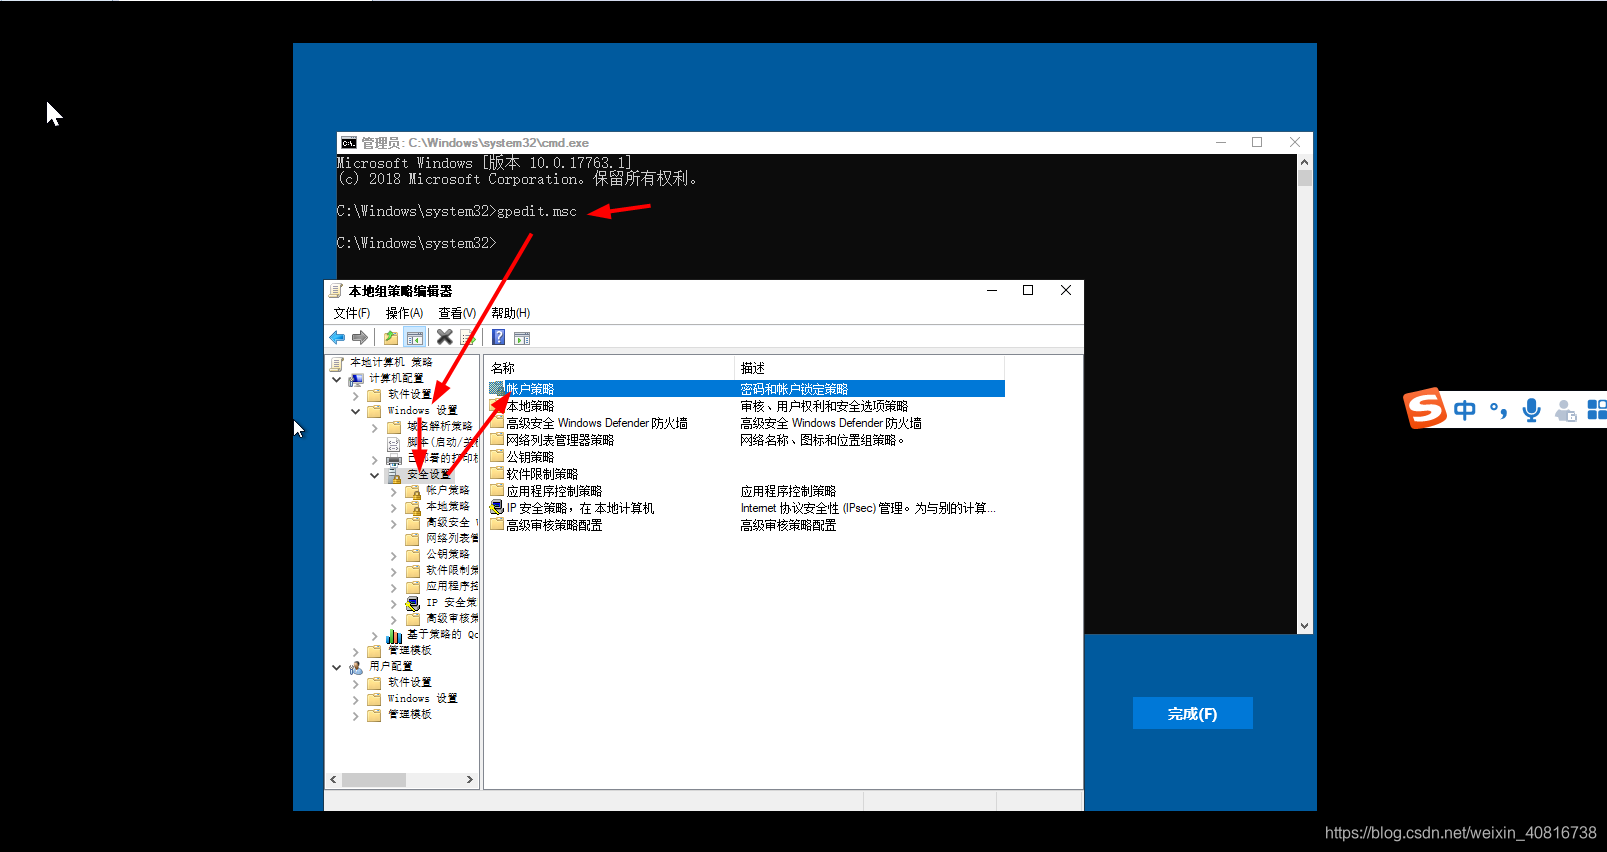The image size is (1607, 852).
Task: Open the 文件(F) menu
Action: (x=352, y=313)
